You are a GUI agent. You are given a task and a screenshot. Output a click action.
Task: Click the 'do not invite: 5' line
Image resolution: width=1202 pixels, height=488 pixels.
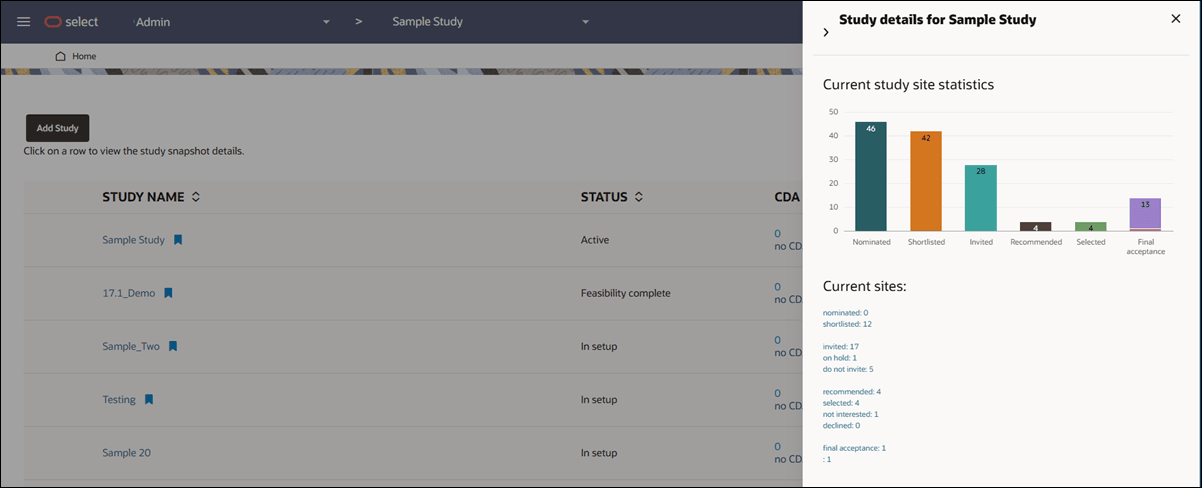(x=848, y=369)
